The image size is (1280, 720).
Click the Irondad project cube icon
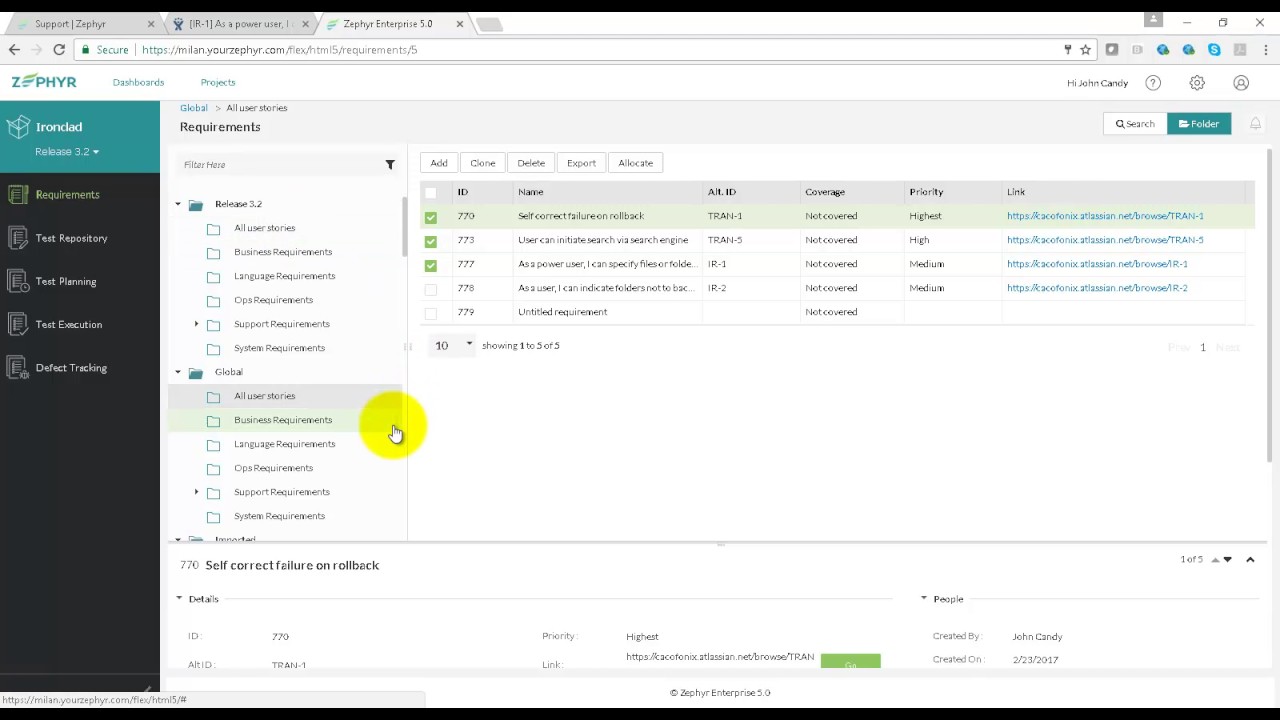(17, 127)
